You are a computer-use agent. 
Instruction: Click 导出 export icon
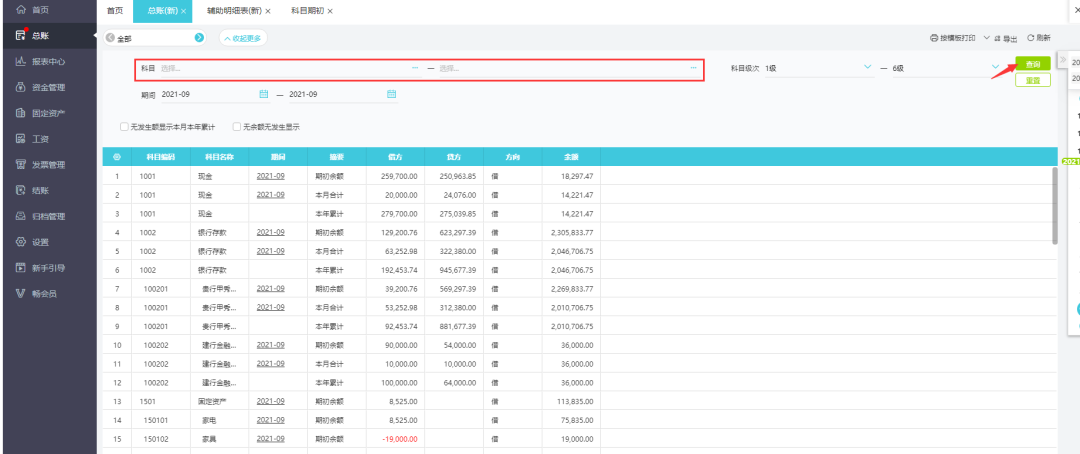(x=1006, y=38)
